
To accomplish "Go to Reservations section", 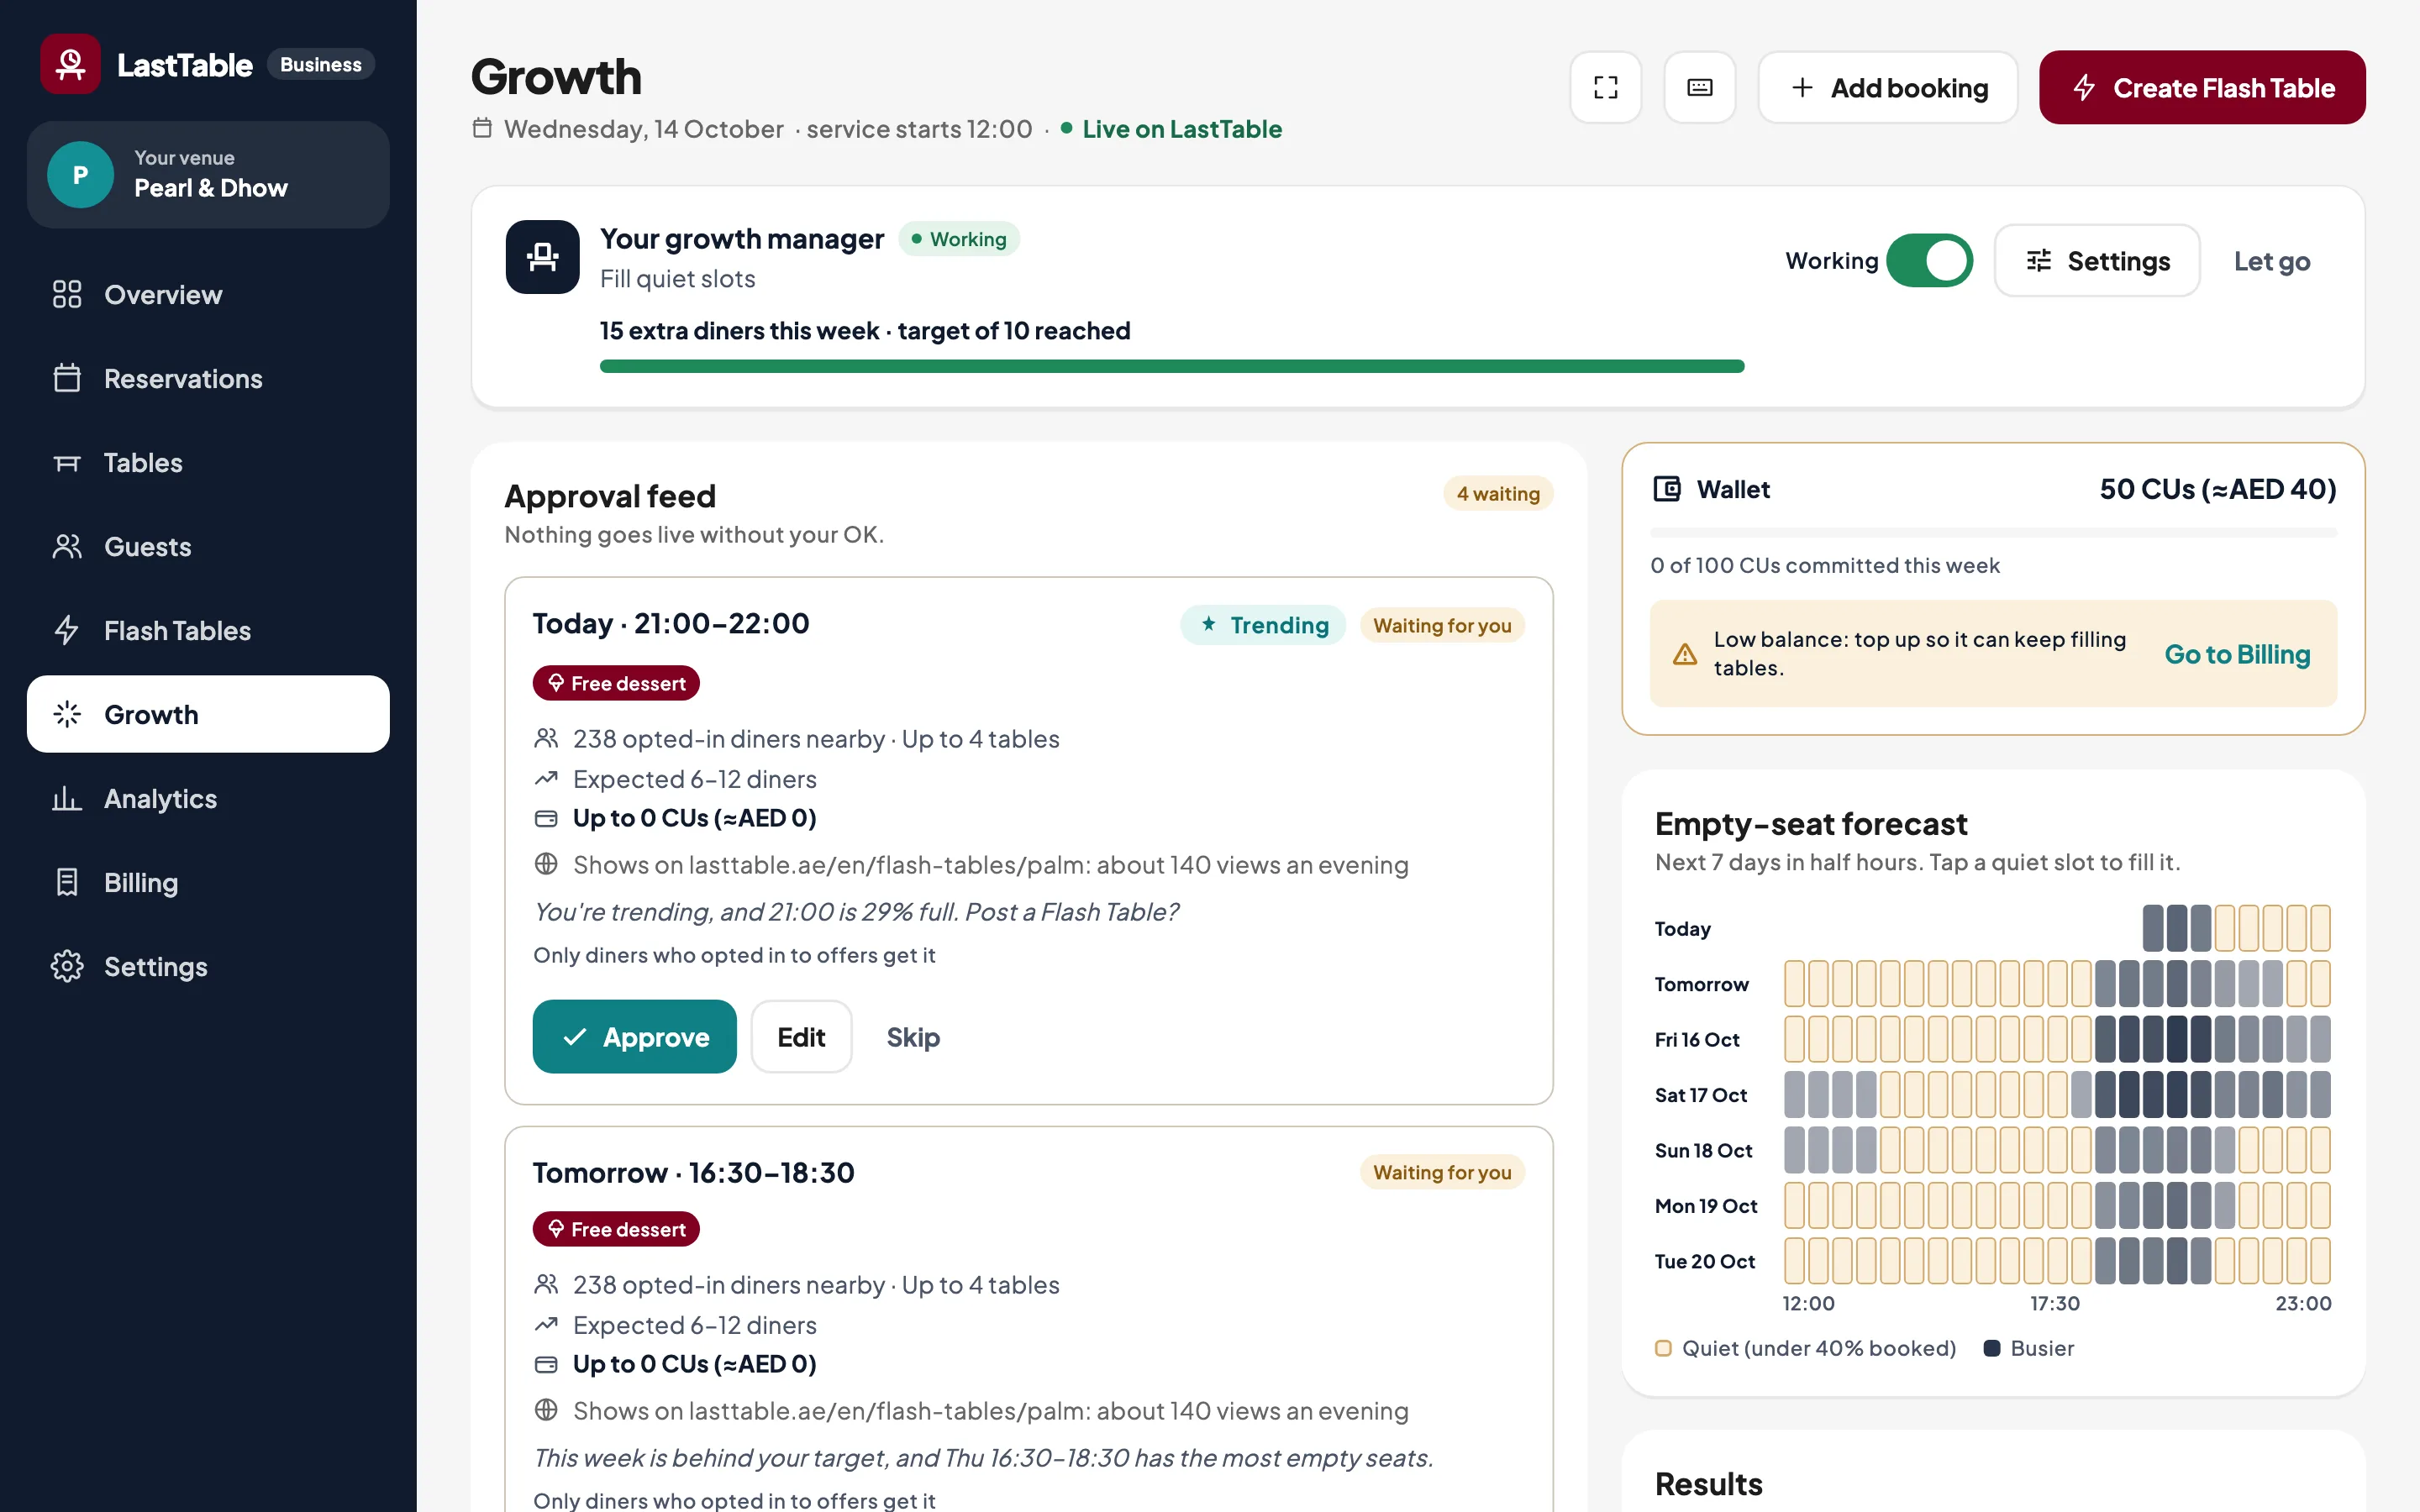I will pyautogui.click(x=208, y=378).
